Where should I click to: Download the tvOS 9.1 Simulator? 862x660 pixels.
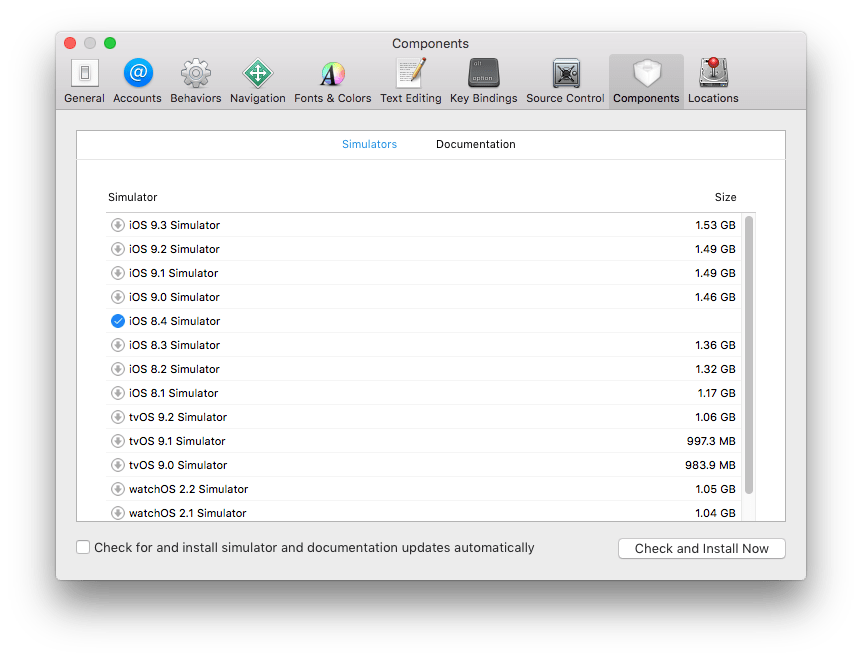click(118, 441)
